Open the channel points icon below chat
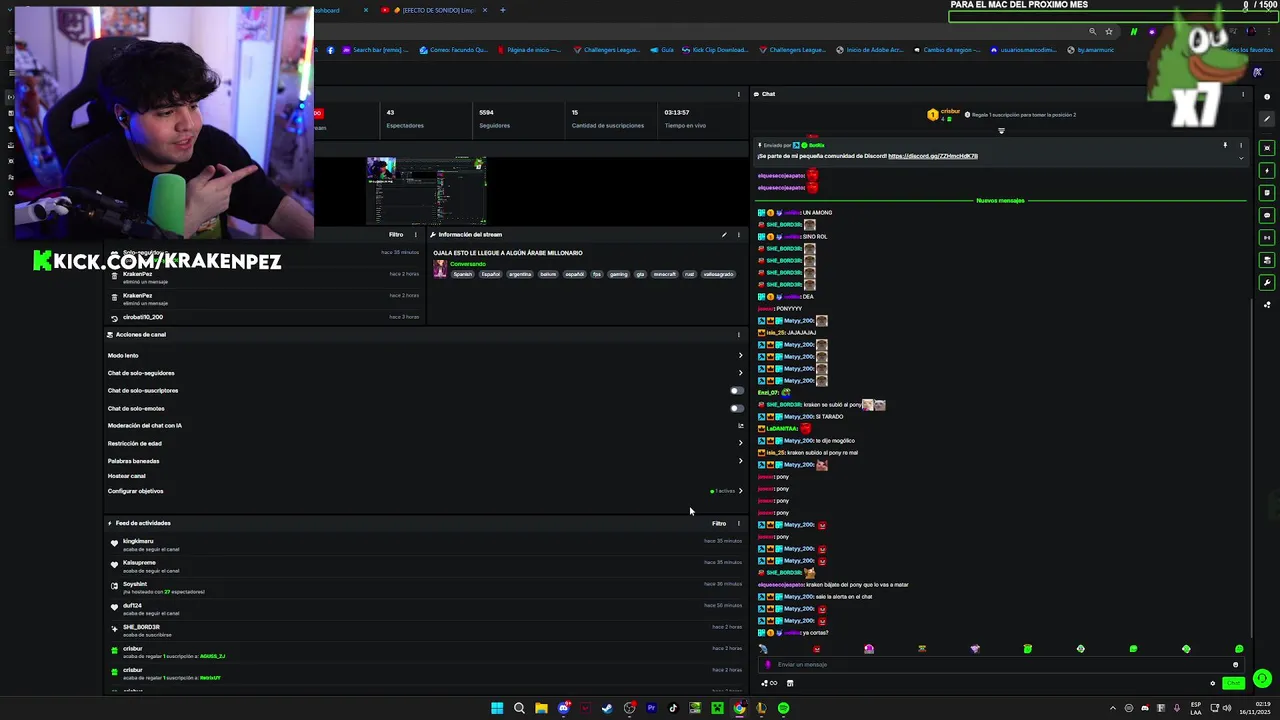This screenshot has width=1280, height=720. [768, 684]
